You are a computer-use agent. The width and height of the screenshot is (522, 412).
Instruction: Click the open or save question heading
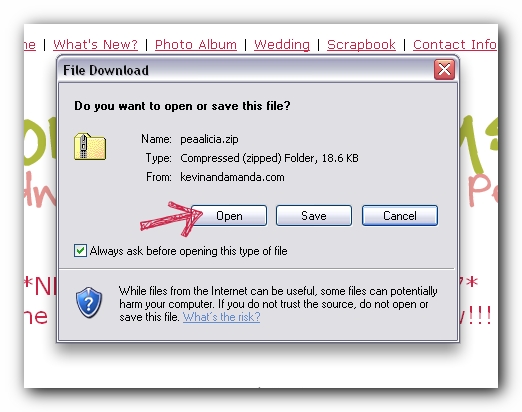pos(182,106)
